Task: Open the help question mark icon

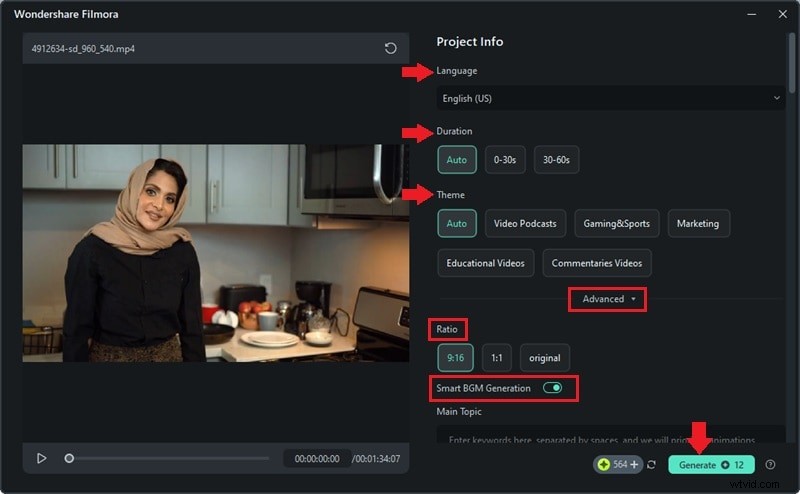Action: point(770,464)
